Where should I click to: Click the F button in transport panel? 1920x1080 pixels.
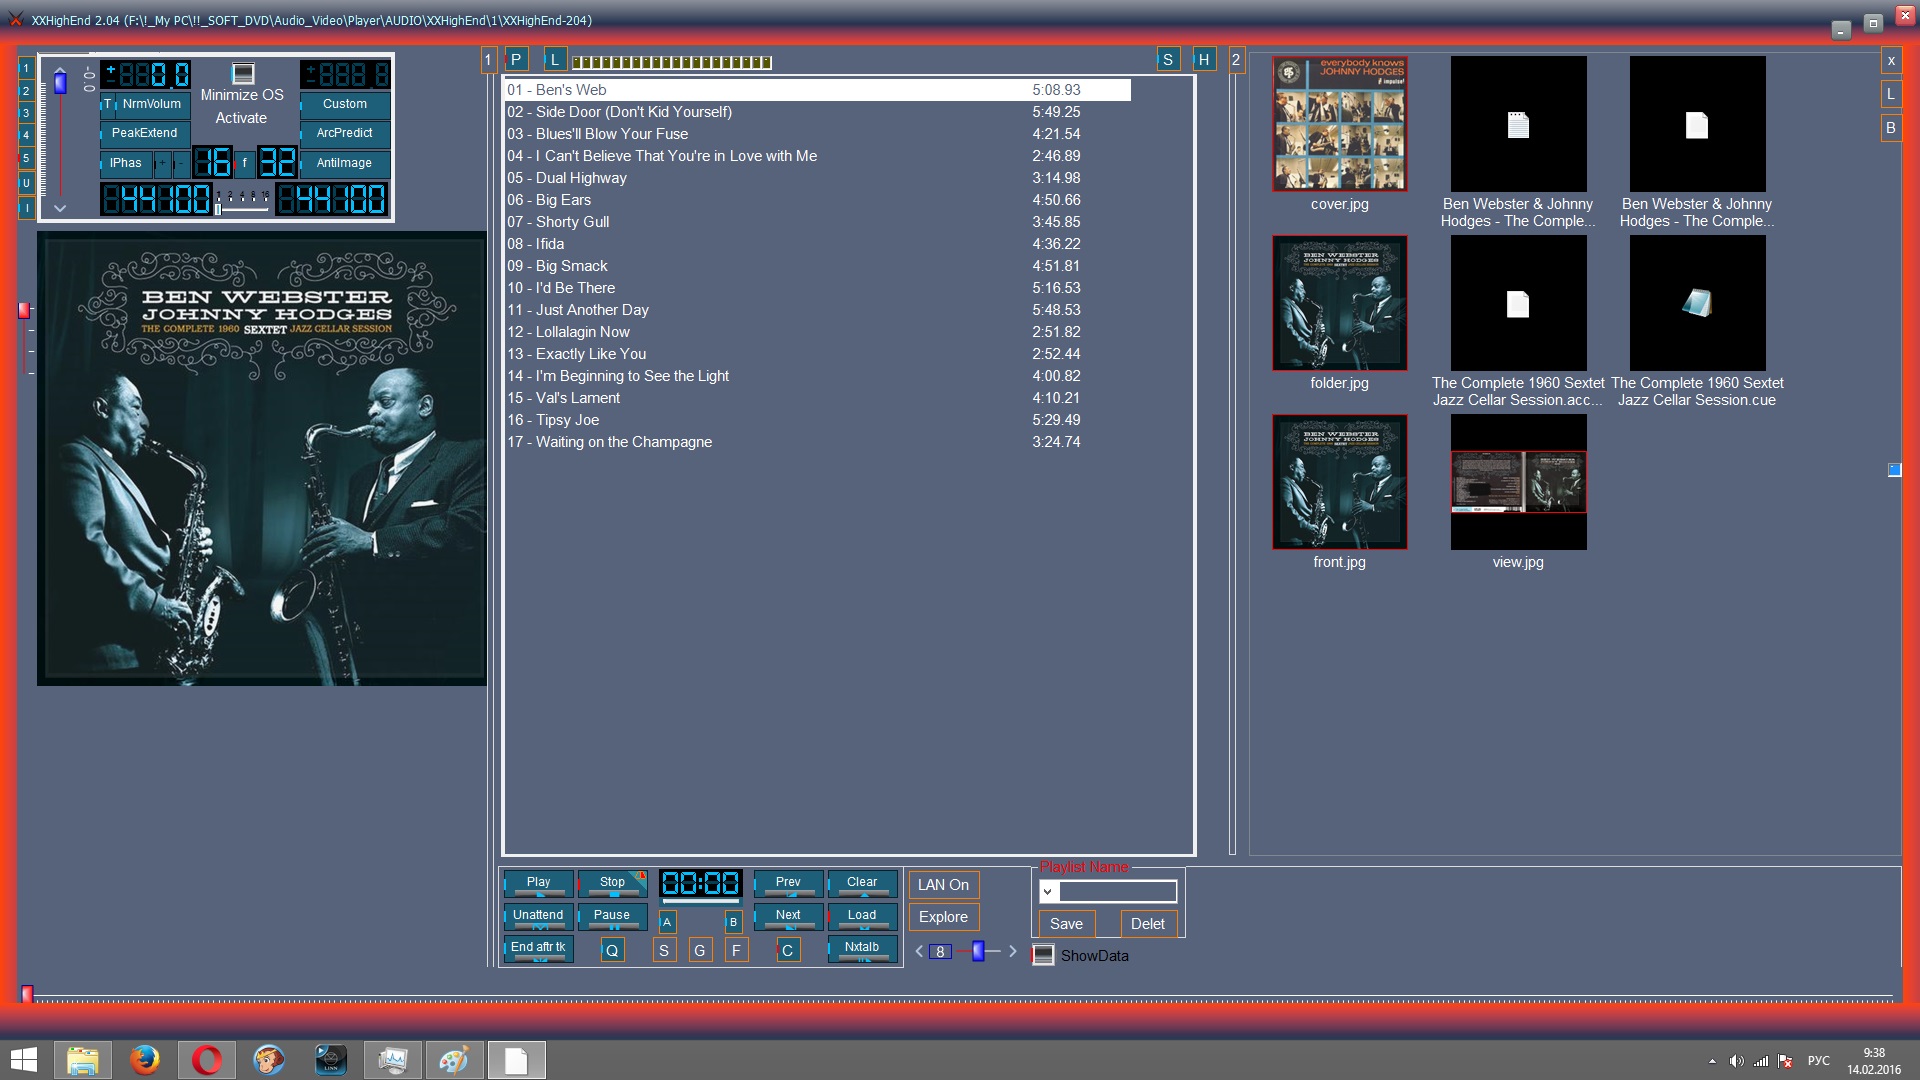coord(736,951)
